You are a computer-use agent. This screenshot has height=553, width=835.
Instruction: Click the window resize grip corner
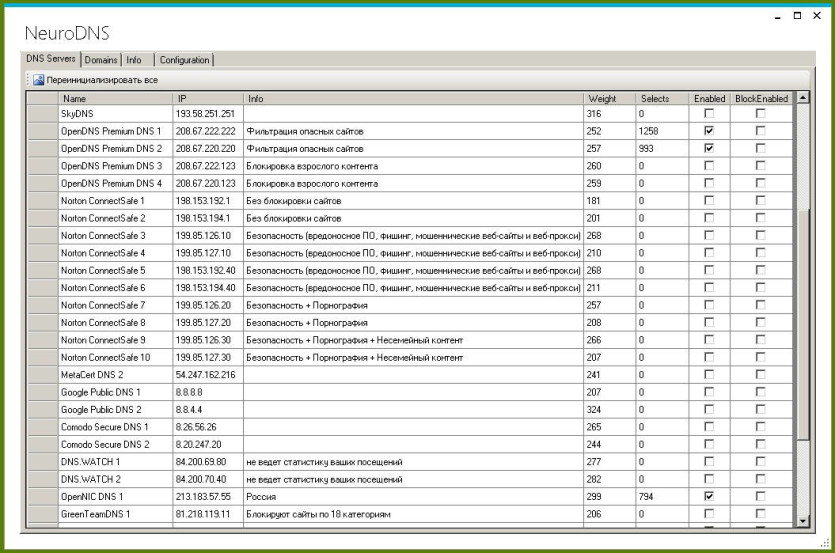click(x=825, y=543)
